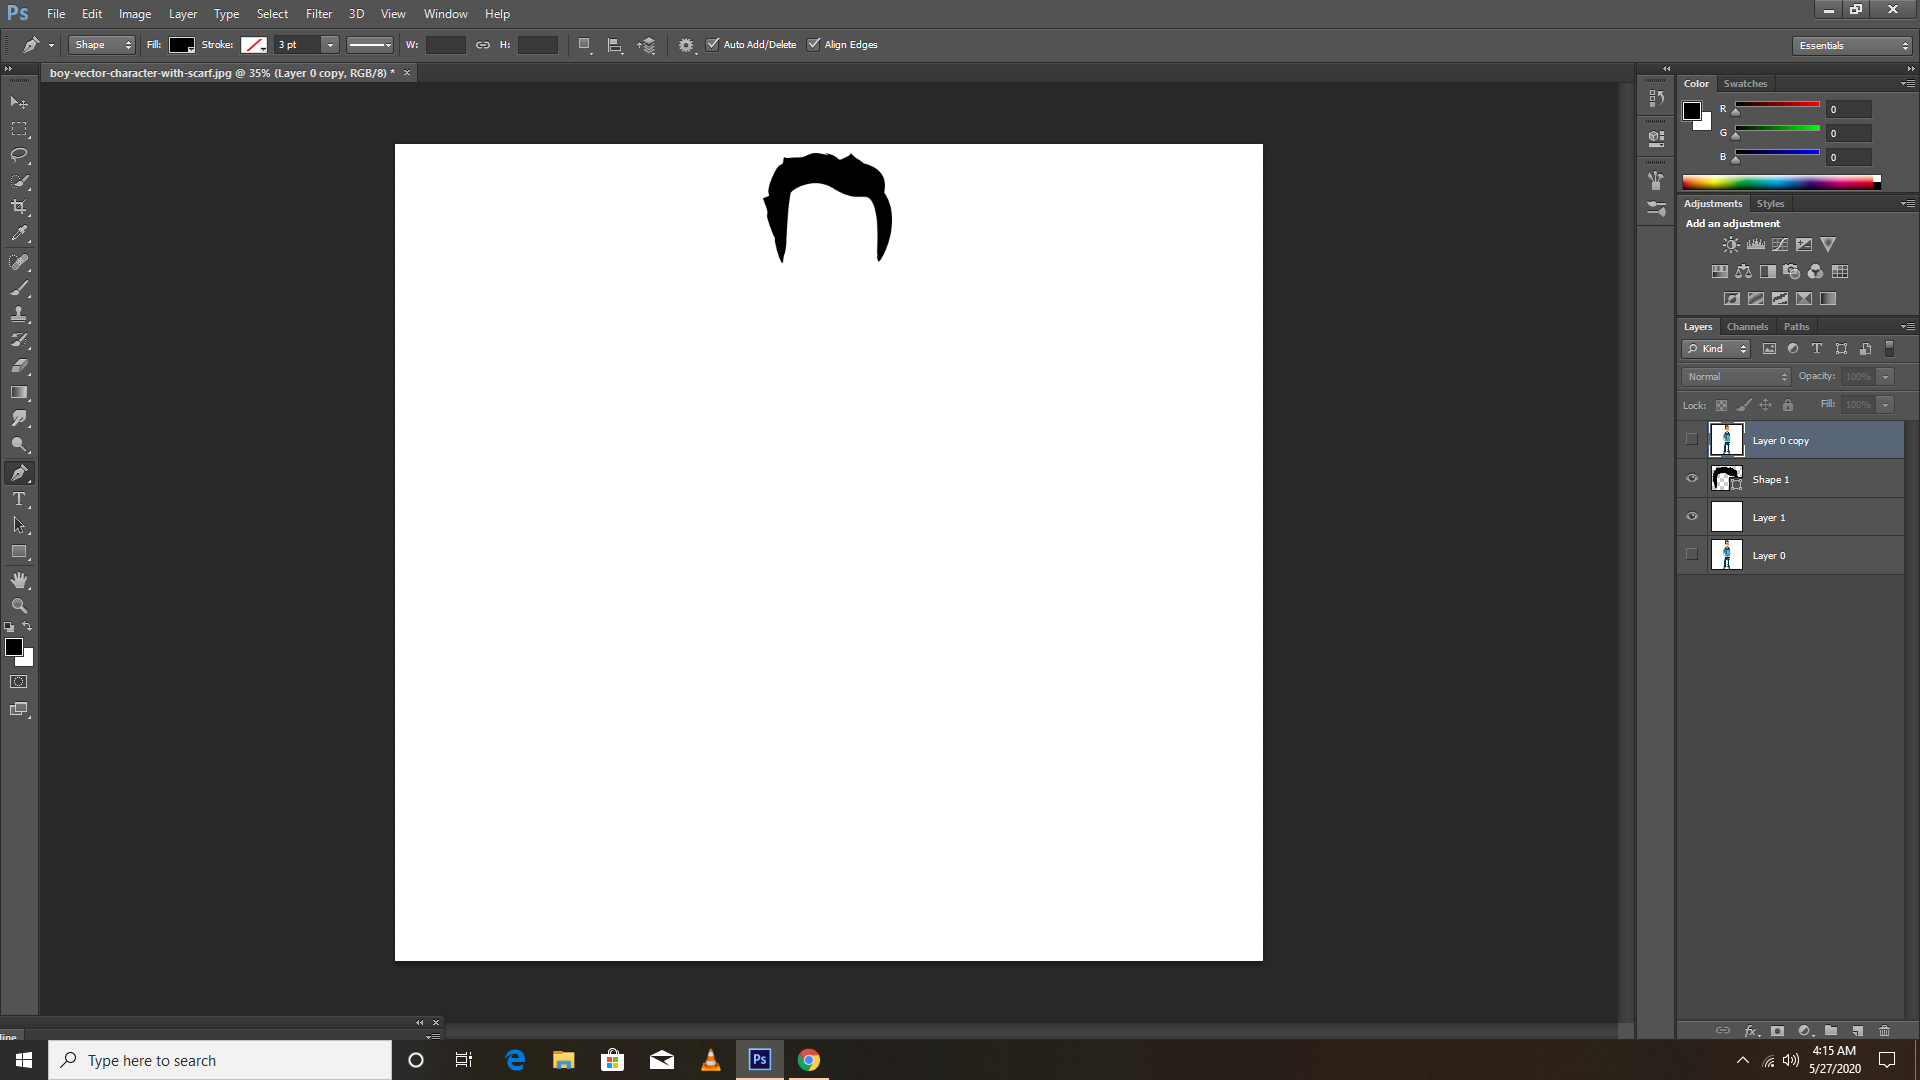Open the Filter menu
This screenshot has height=1080, width=1920.
coord(318,14)
